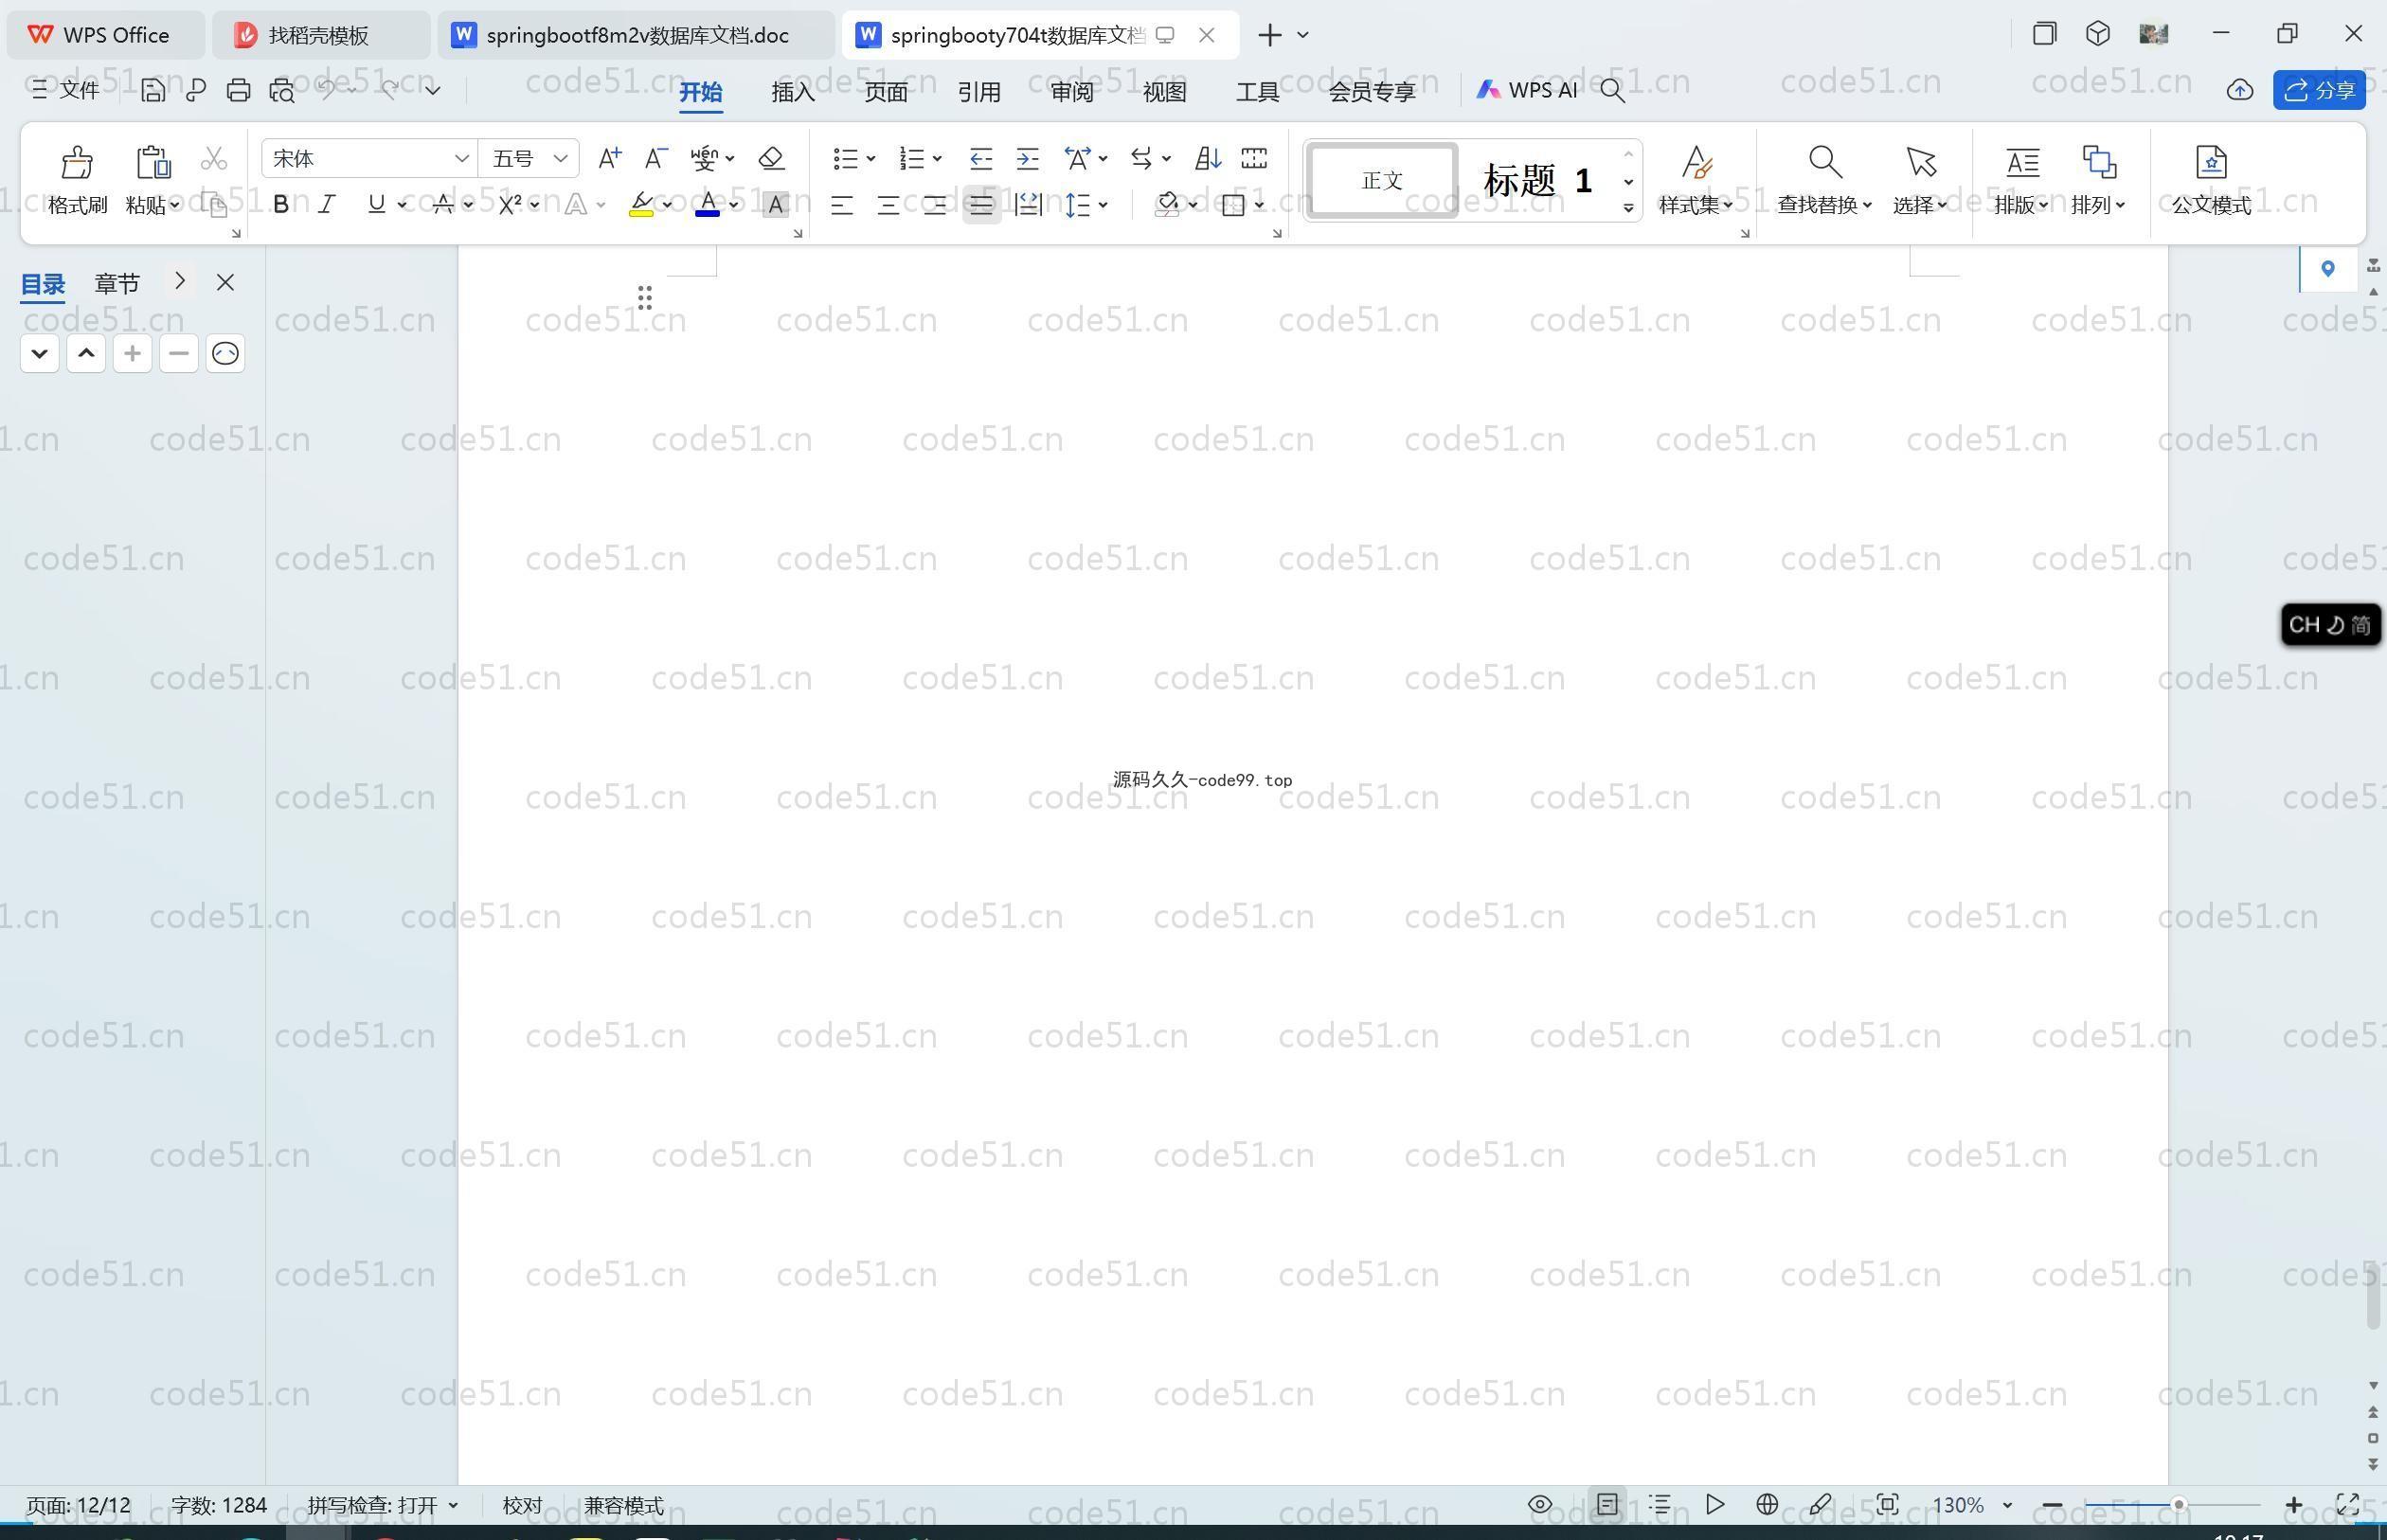Increase font size with A+ icon
This screenshot has width=2387, height=1540.
pos(609,158)
